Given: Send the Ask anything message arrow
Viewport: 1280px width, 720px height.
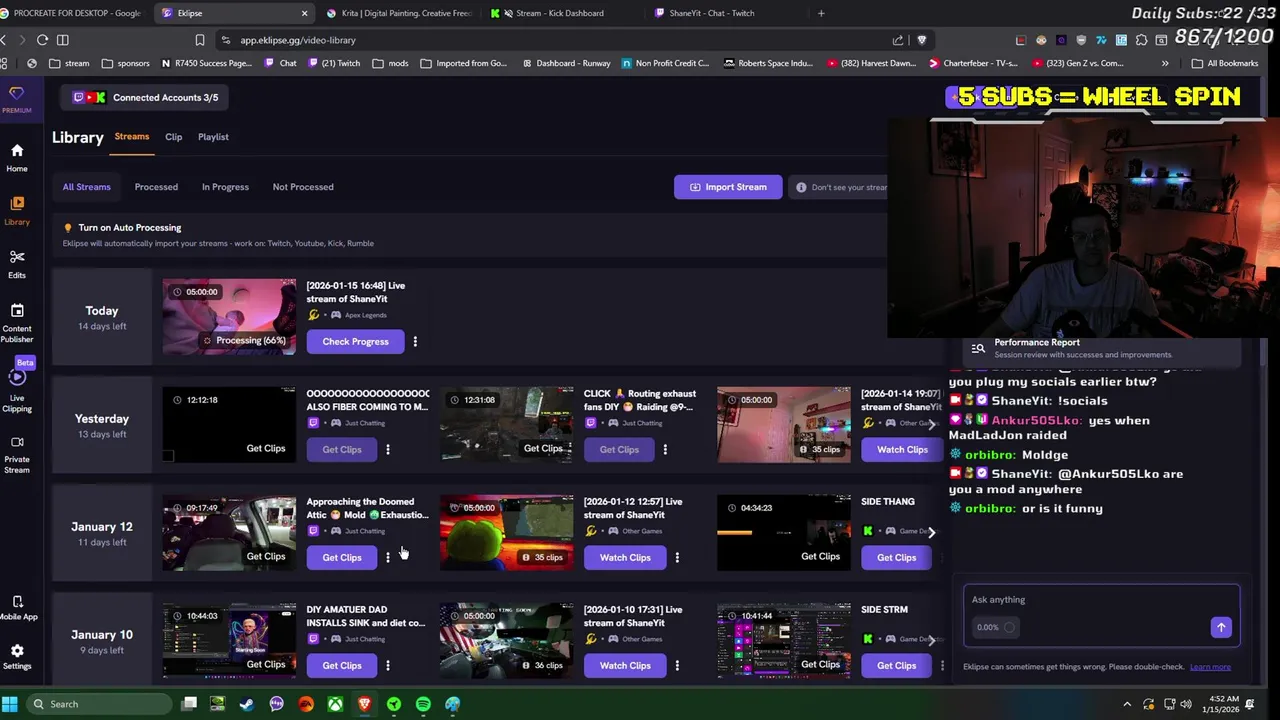Looking at the screenshot, I should (x=1221, y=627).
